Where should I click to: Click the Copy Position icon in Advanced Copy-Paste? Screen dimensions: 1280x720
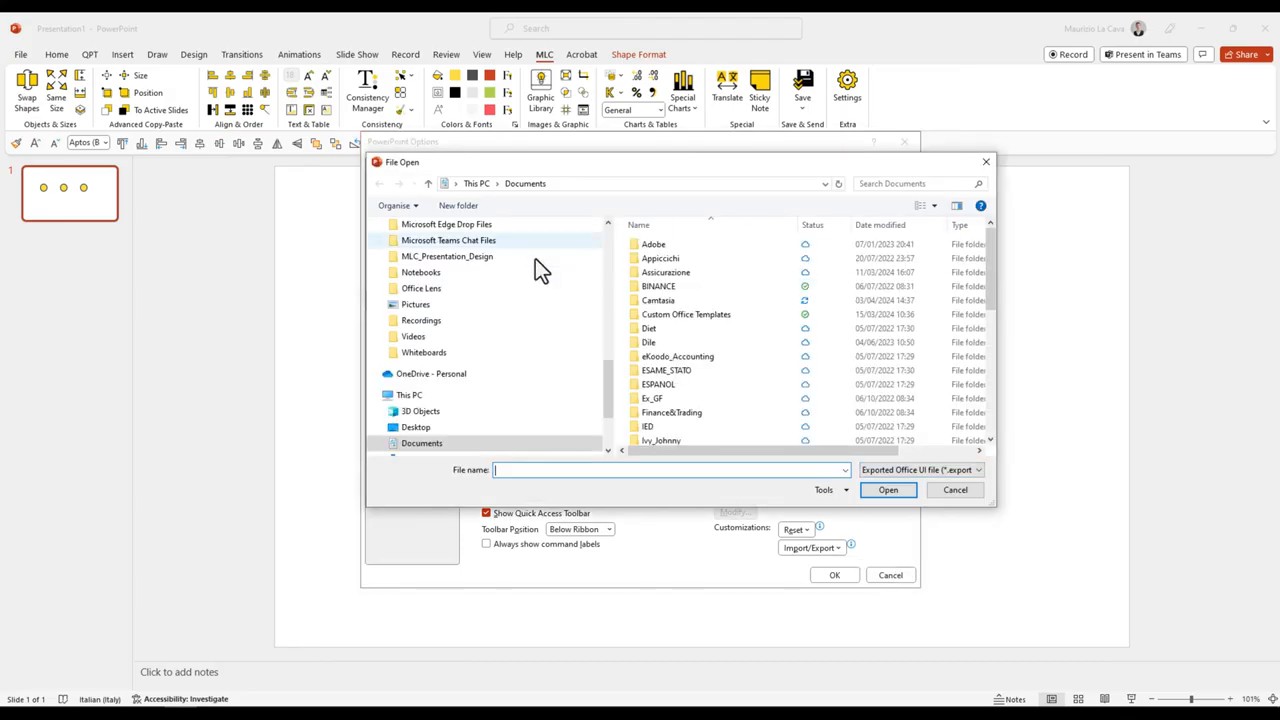(x=107, y=93)
